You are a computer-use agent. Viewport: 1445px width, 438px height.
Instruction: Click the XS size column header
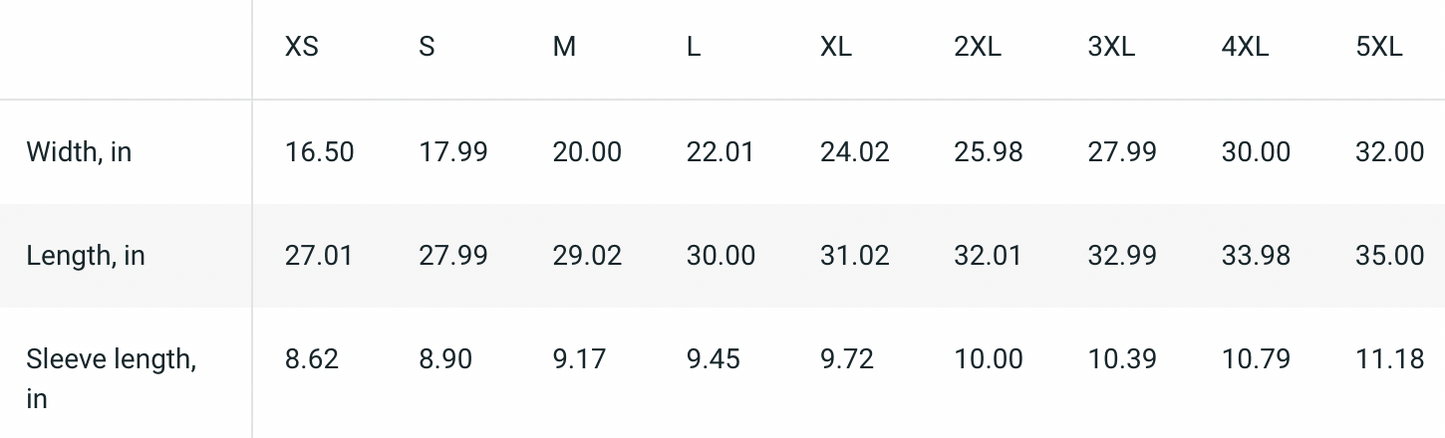(x=302, y=47)
